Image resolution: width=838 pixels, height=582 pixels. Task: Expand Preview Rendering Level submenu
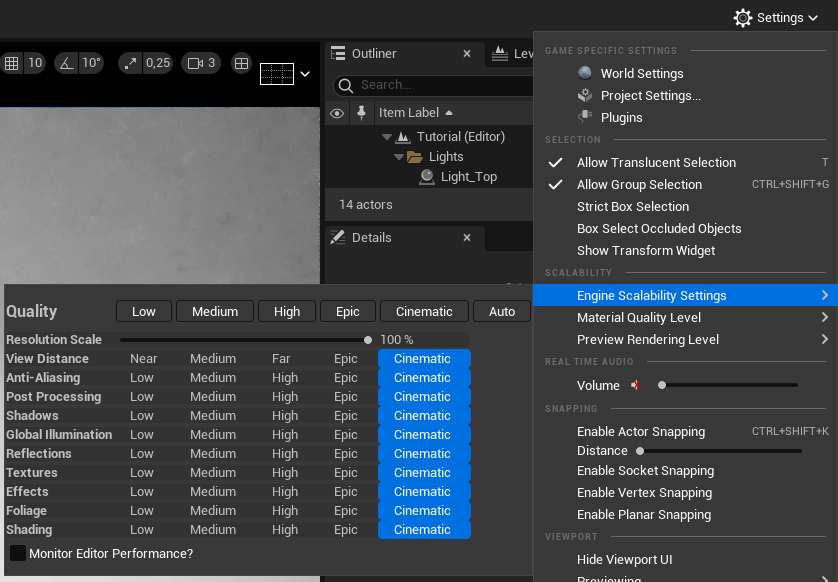[x=686, y=339]
